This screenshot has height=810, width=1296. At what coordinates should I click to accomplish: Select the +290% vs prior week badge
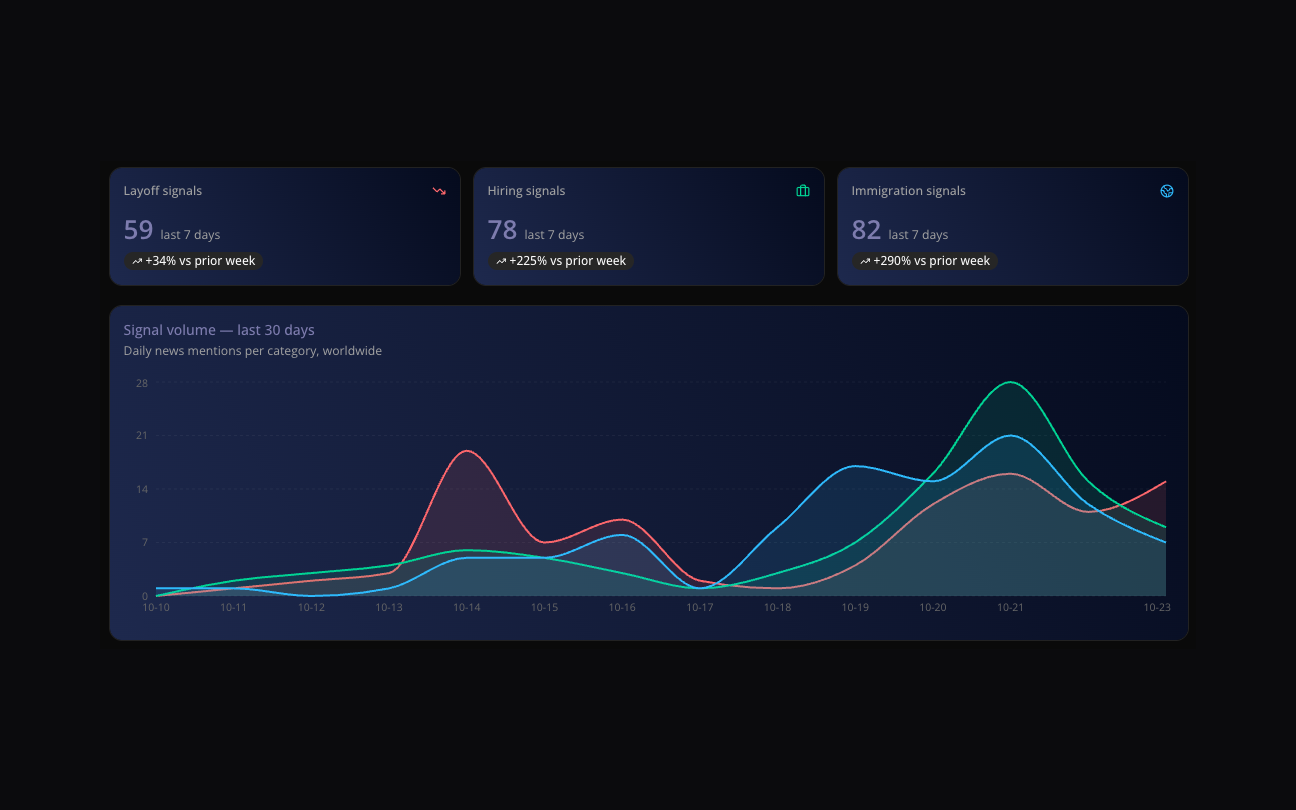coord(925,261)
